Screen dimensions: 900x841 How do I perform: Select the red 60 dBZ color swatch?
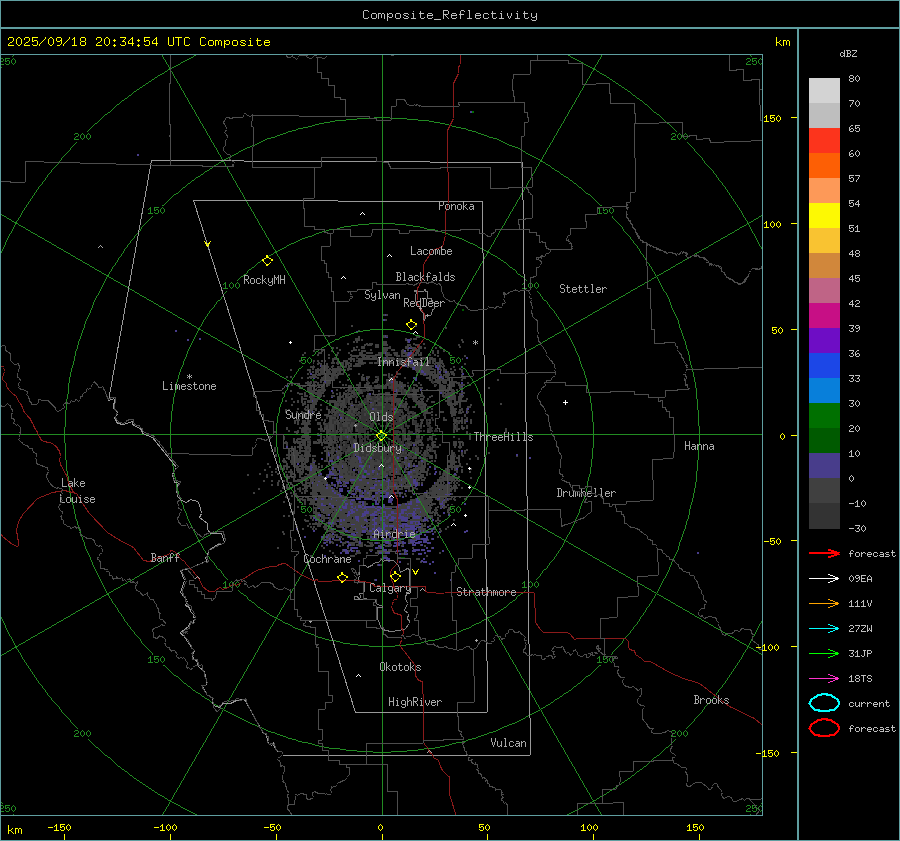pyautogui.click(x=824, y=141)
